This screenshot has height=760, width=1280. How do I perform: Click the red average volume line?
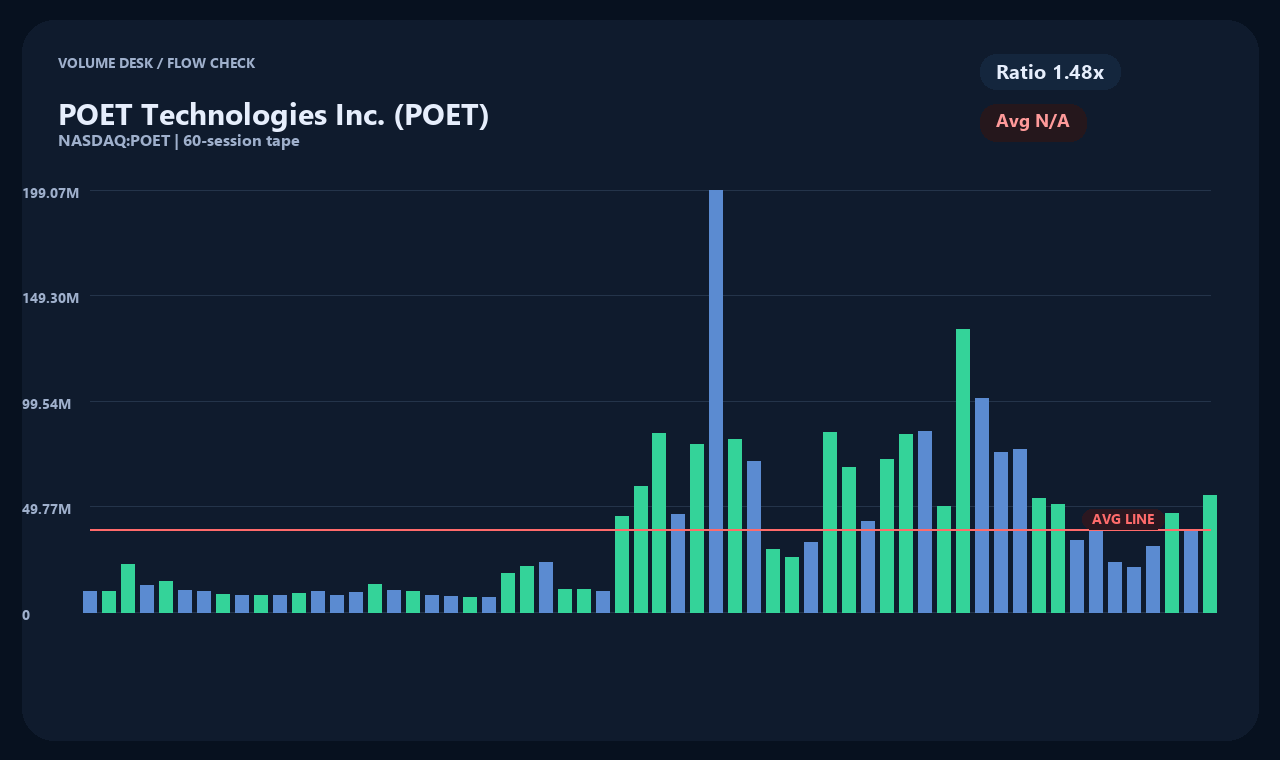point(650,530)
